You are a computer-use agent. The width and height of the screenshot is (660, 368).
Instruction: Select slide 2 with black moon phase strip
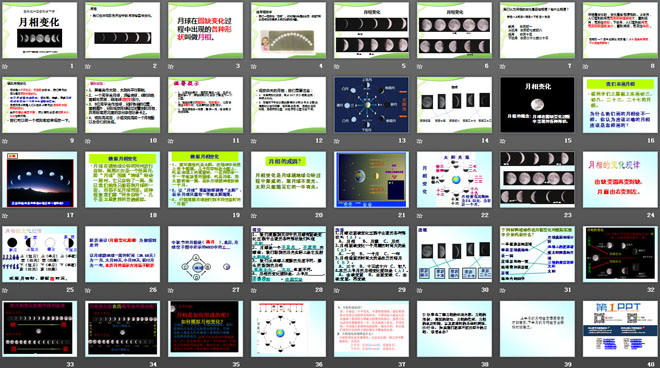122,30
